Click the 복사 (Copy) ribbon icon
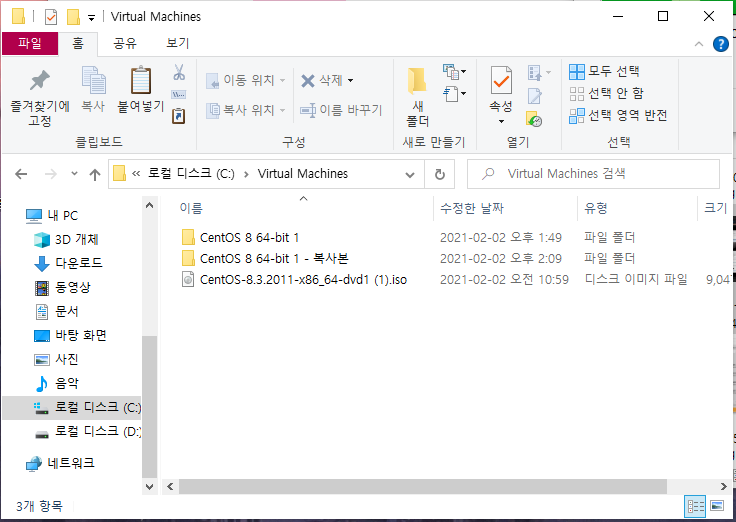The width and height of the screenshot is (736, 522). click(93, 89)
